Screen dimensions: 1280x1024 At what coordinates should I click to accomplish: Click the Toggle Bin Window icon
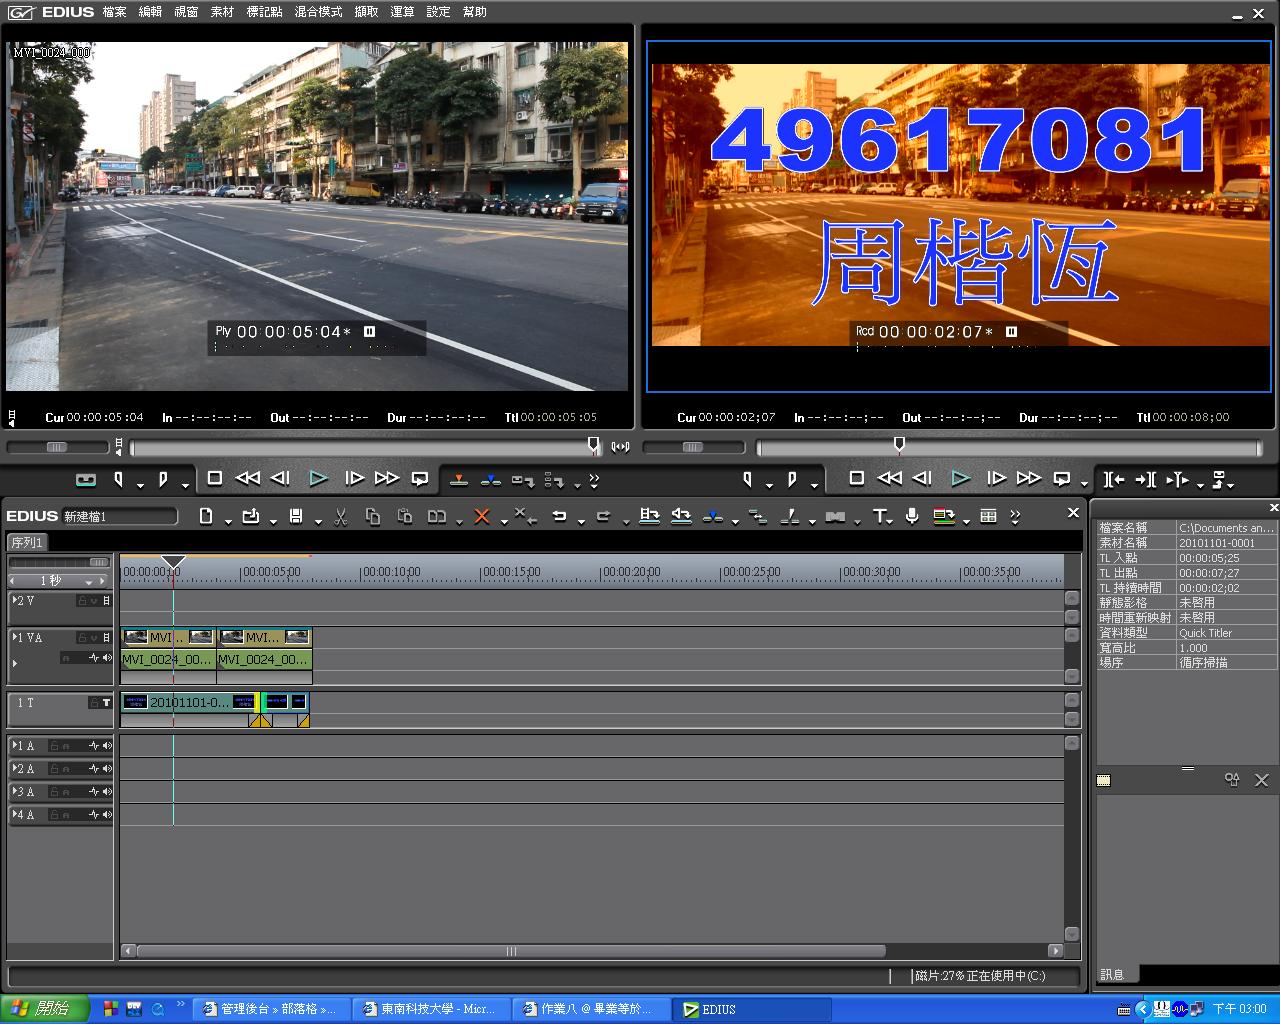click(x=988, y=516)
